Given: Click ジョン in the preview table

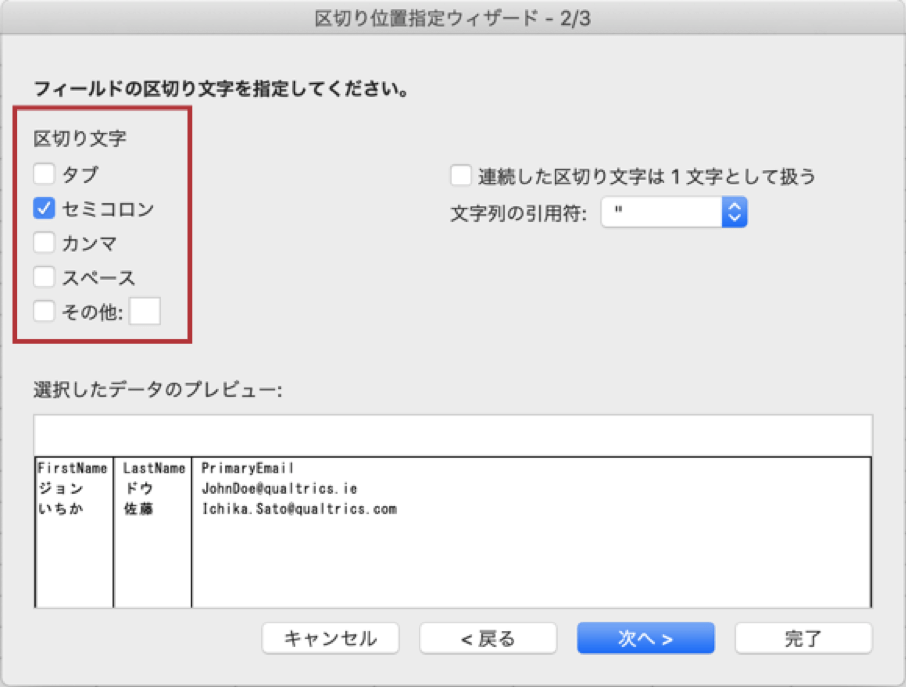Looking at the screenshot, I should (x=61, y=489).
